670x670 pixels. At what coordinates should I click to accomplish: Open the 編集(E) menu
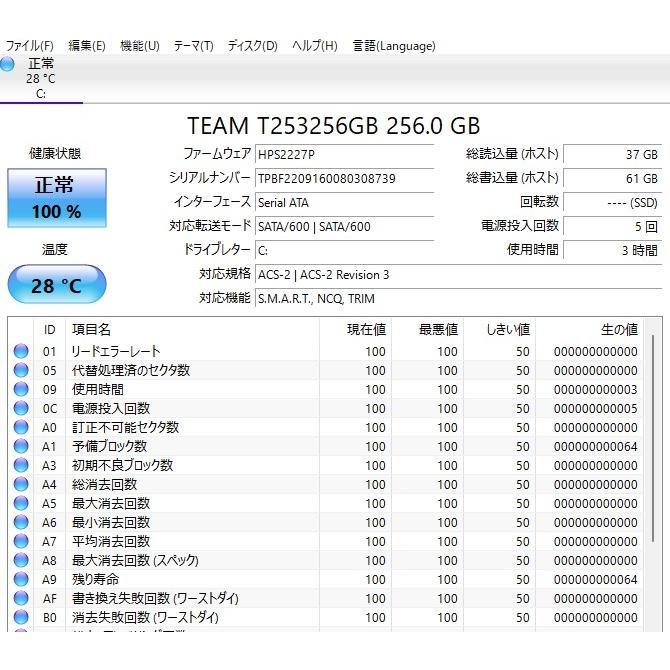(87, 45)
